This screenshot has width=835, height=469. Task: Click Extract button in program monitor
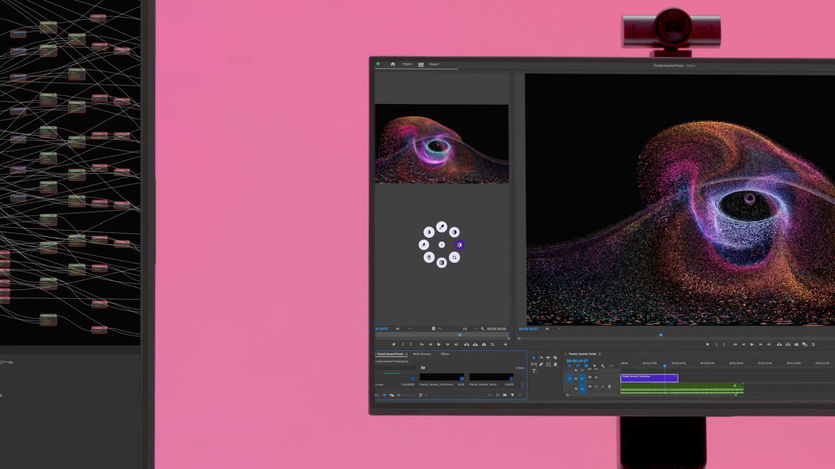pos(788,344)
